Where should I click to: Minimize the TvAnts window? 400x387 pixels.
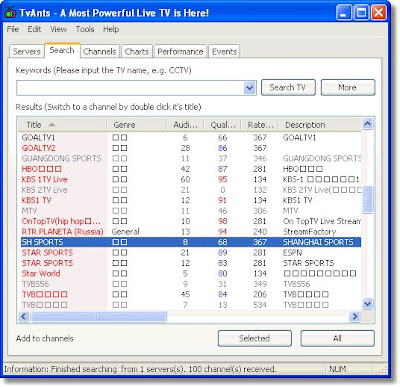pos(343,13)
